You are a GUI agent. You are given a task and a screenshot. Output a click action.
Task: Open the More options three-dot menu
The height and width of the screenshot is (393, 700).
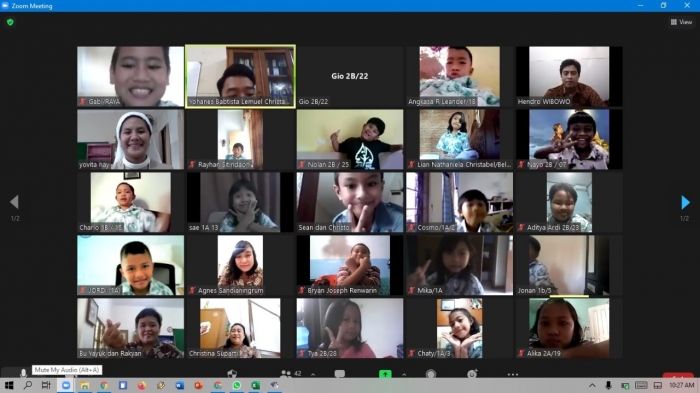point(513,374)
